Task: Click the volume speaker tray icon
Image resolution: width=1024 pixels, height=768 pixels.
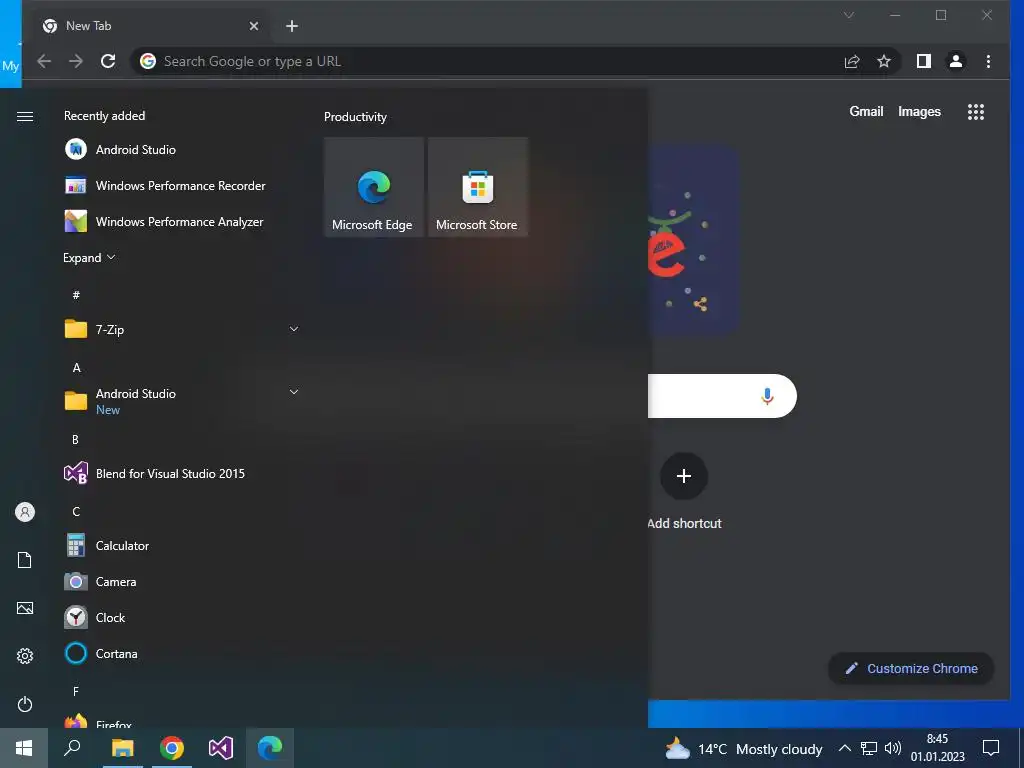Action: point(893,748)
